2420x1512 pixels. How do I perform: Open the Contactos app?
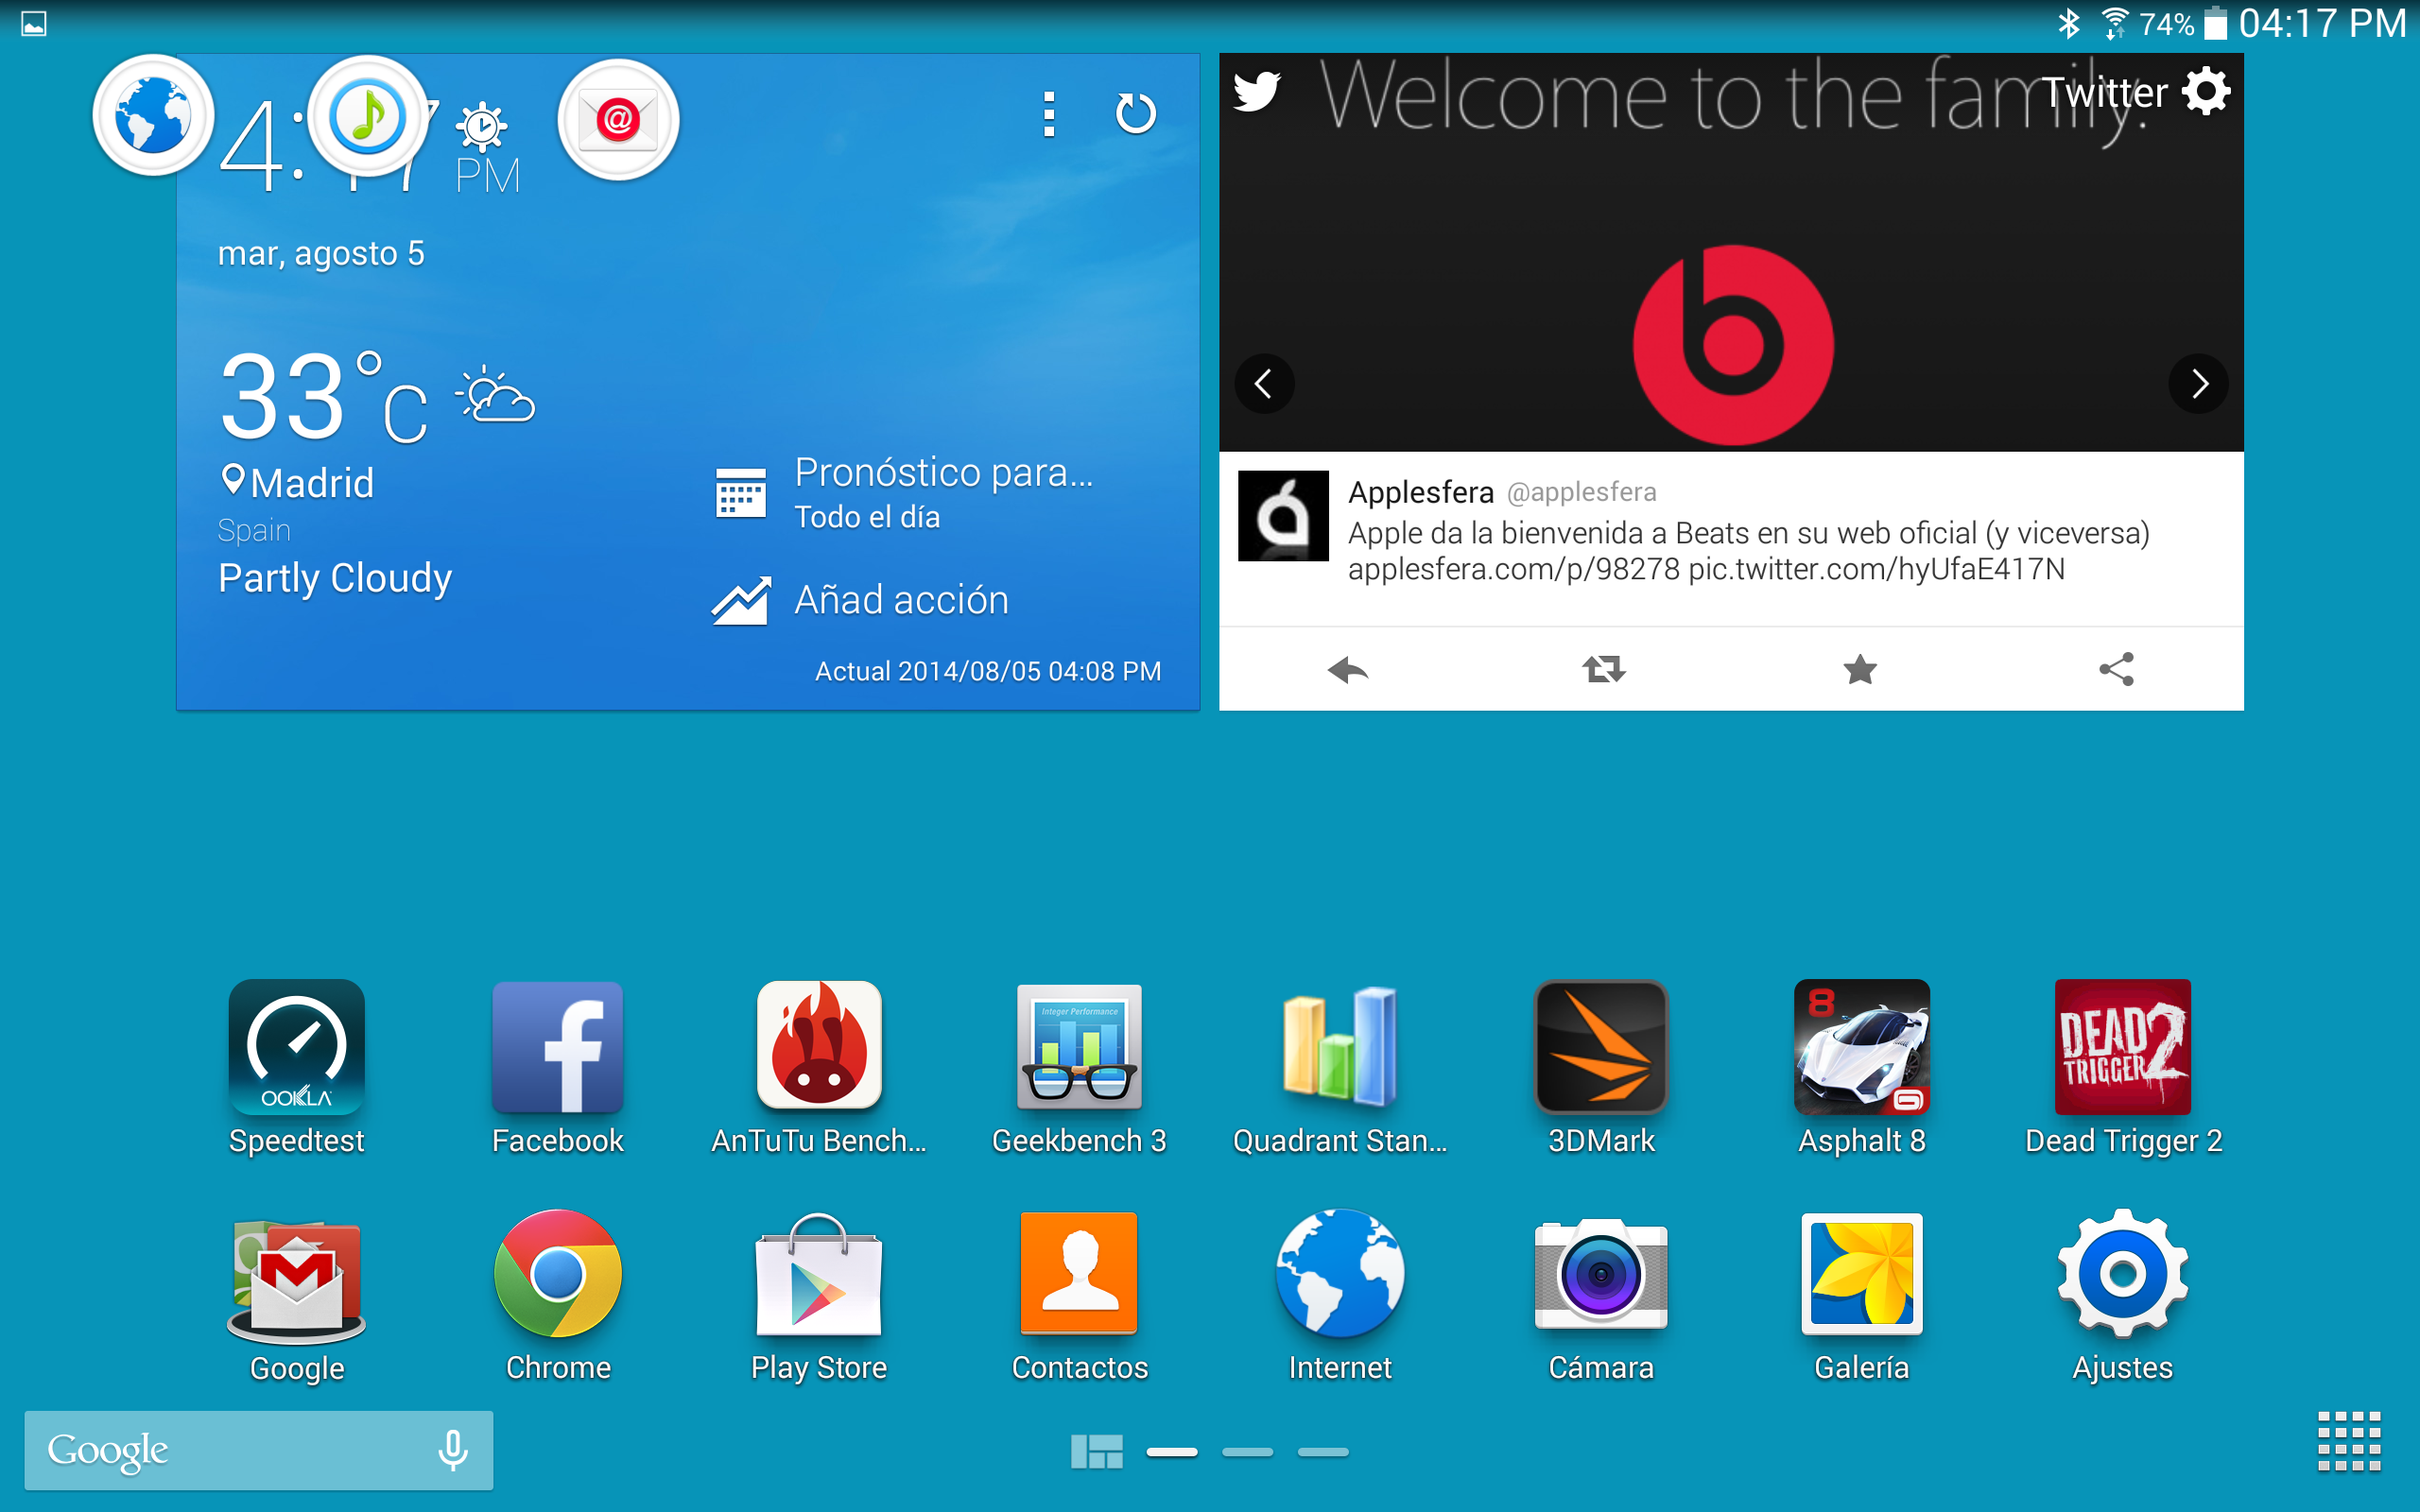tap(1079, 1274)
